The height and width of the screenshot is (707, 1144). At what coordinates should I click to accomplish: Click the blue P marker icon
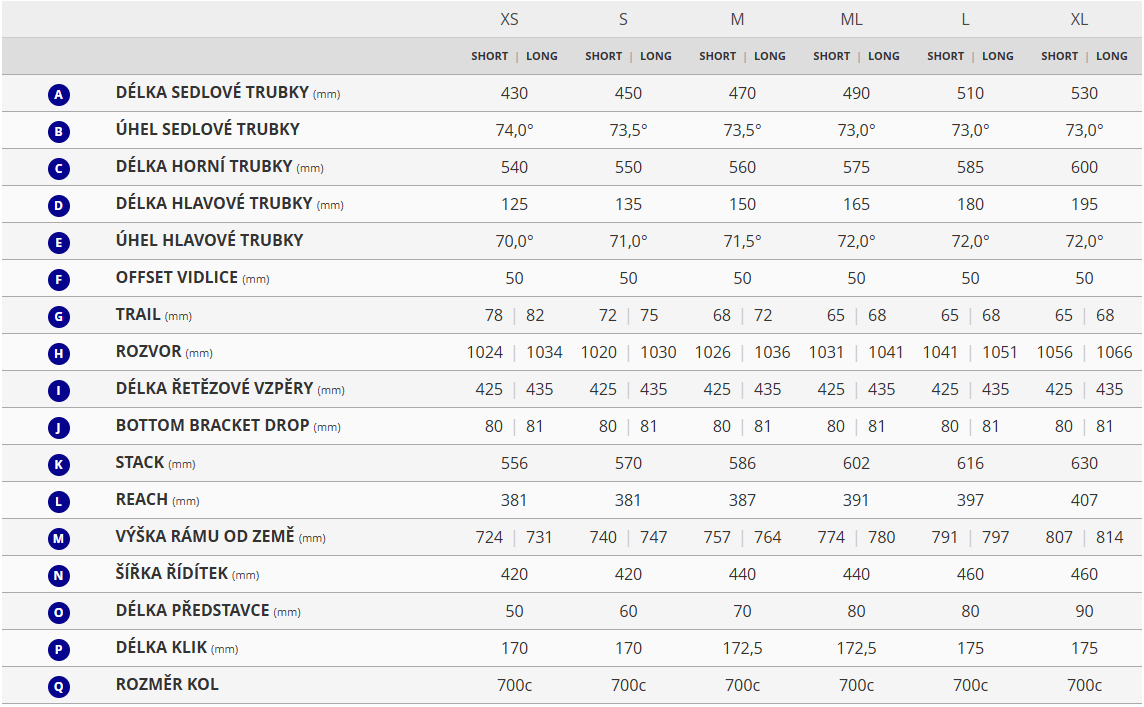click(58, 649)
